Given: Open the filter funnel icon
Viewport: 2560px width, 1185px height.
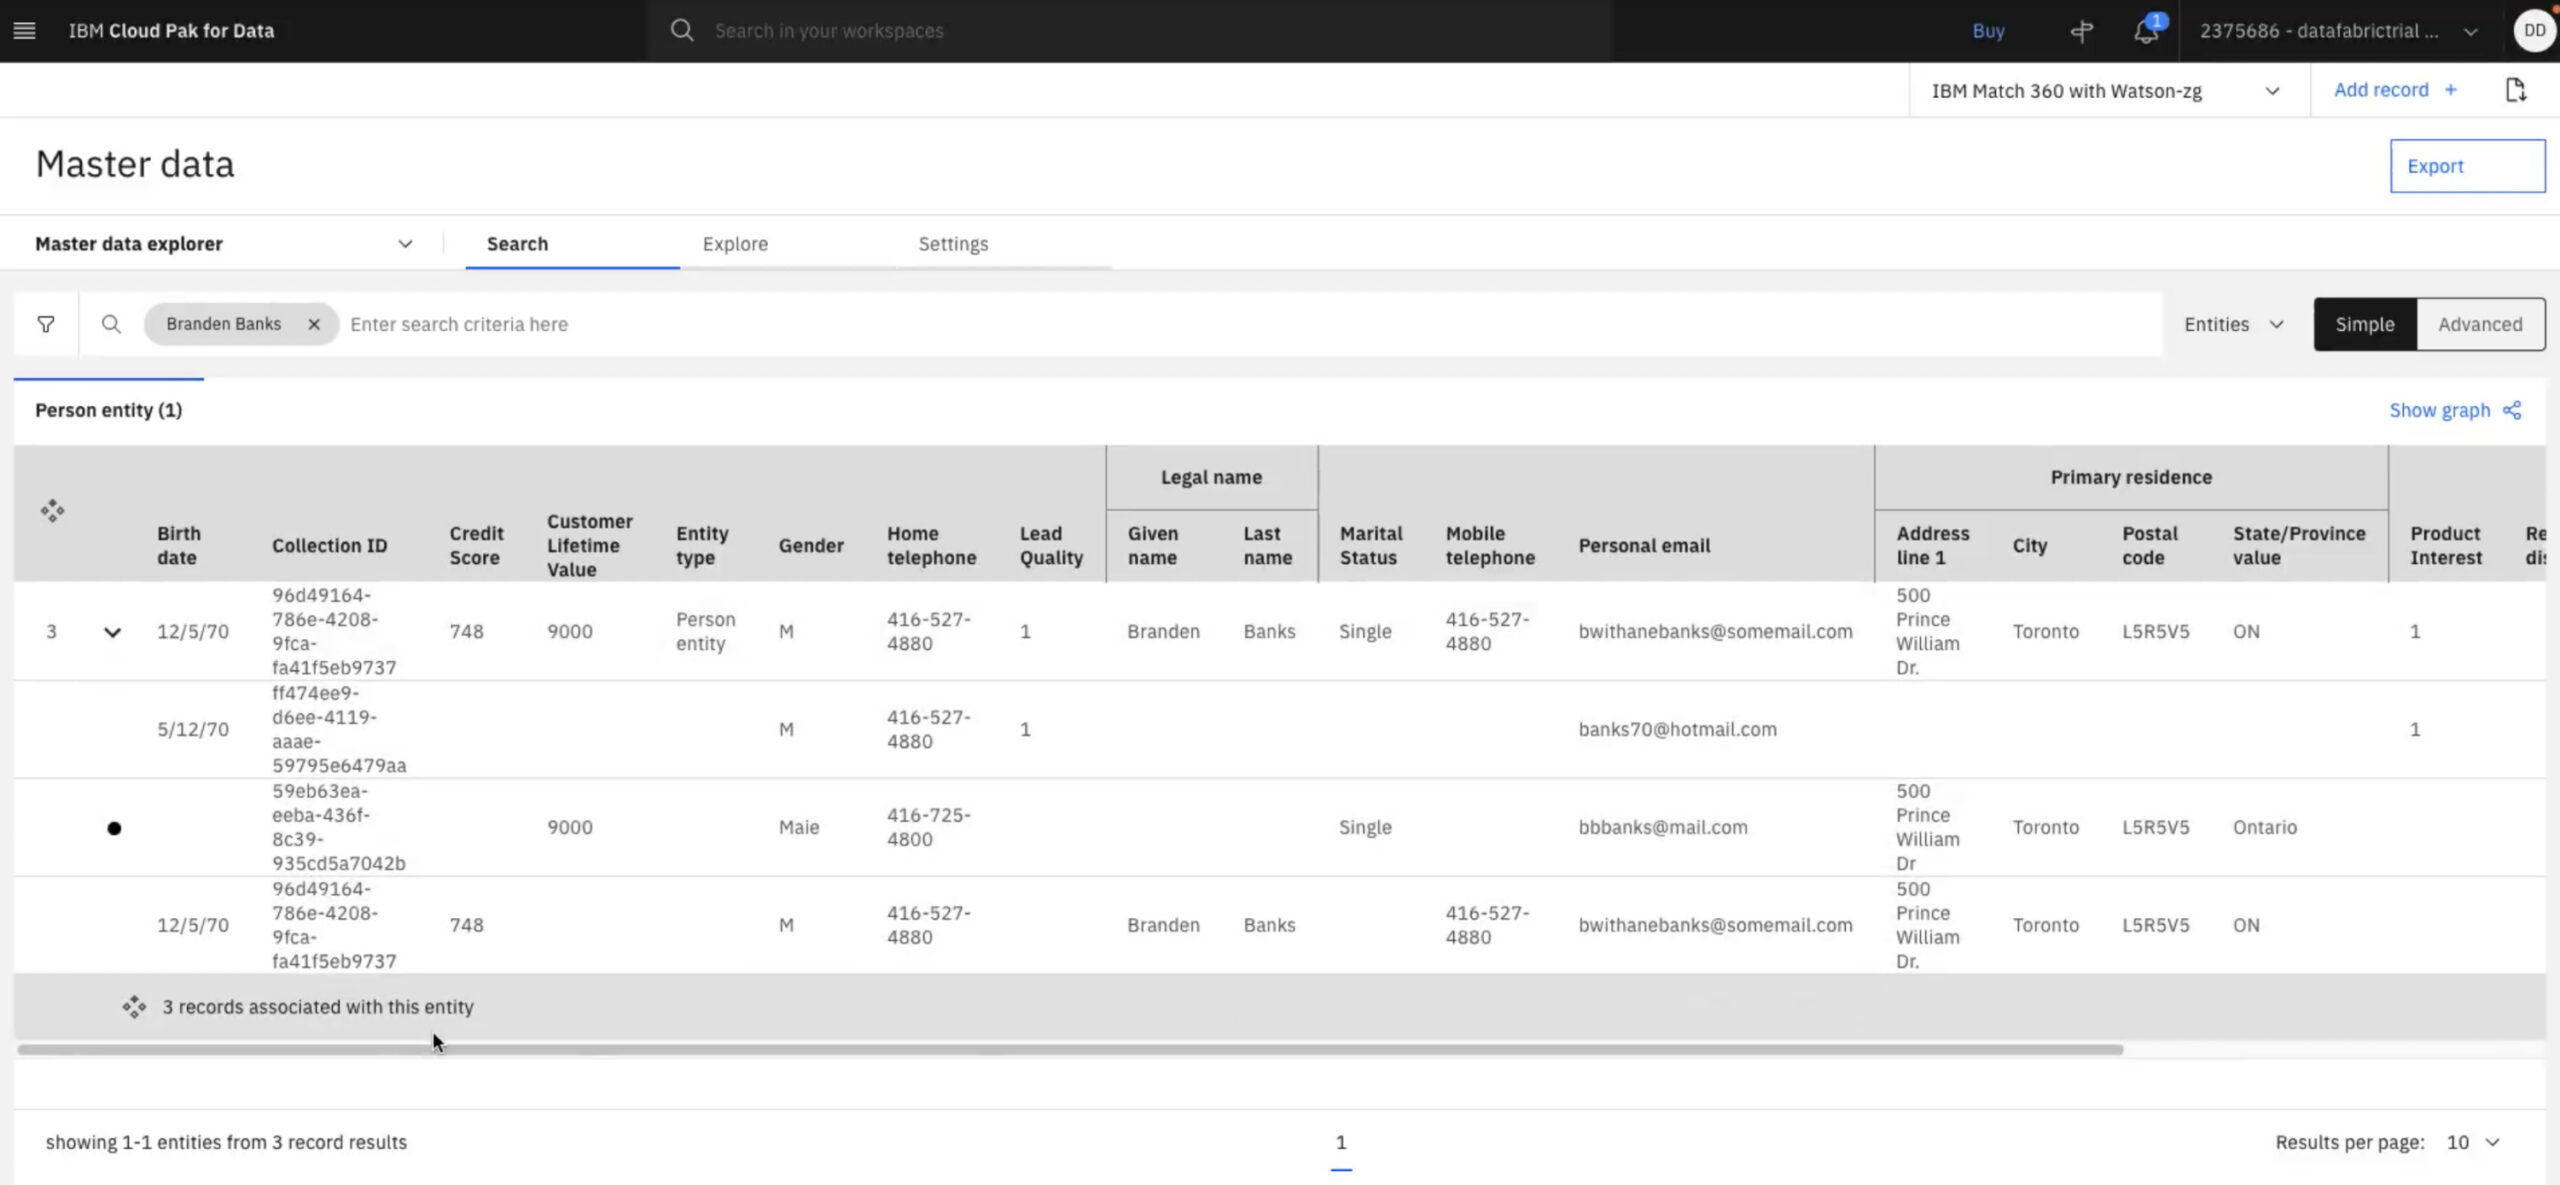Looking at the screenshot, I should pyautogui.click(x=46, y=324).
